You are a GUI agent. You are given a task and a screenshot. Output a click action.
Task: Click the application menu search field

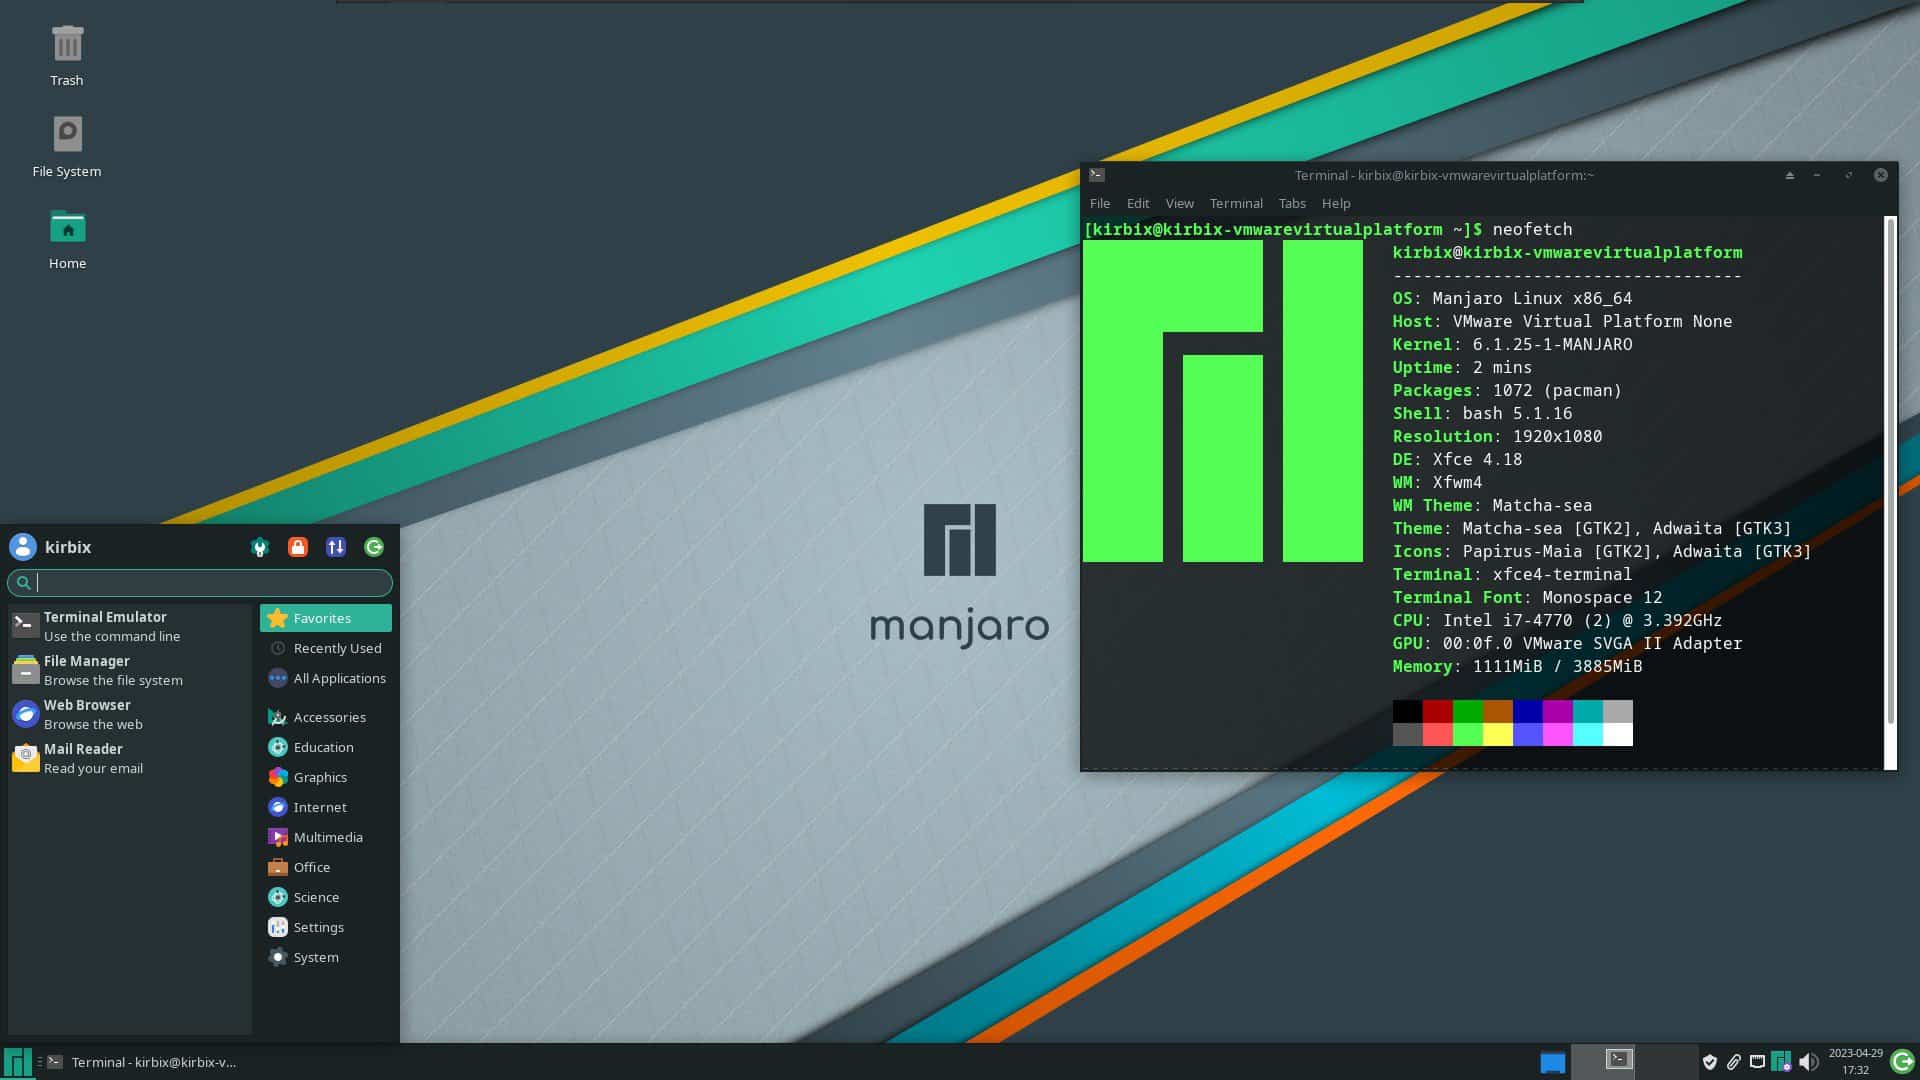(x=200, y=583)
